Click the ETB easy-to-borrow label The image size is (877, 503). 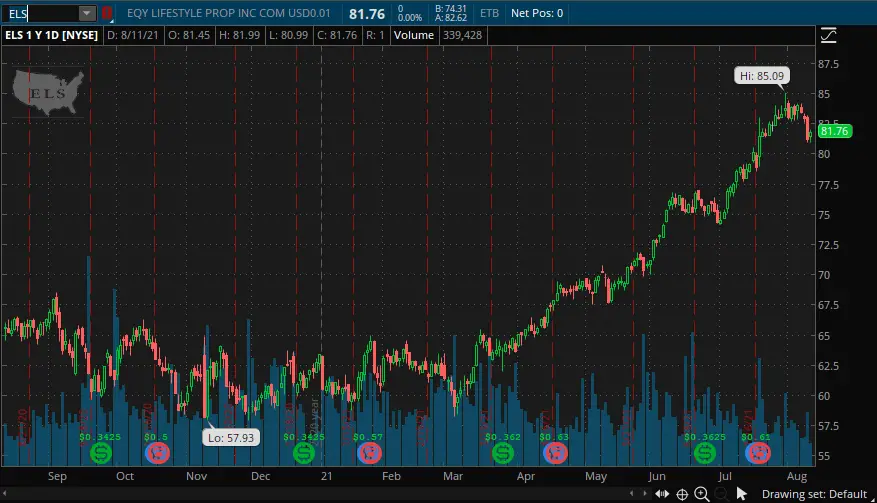tap(489, 13)
